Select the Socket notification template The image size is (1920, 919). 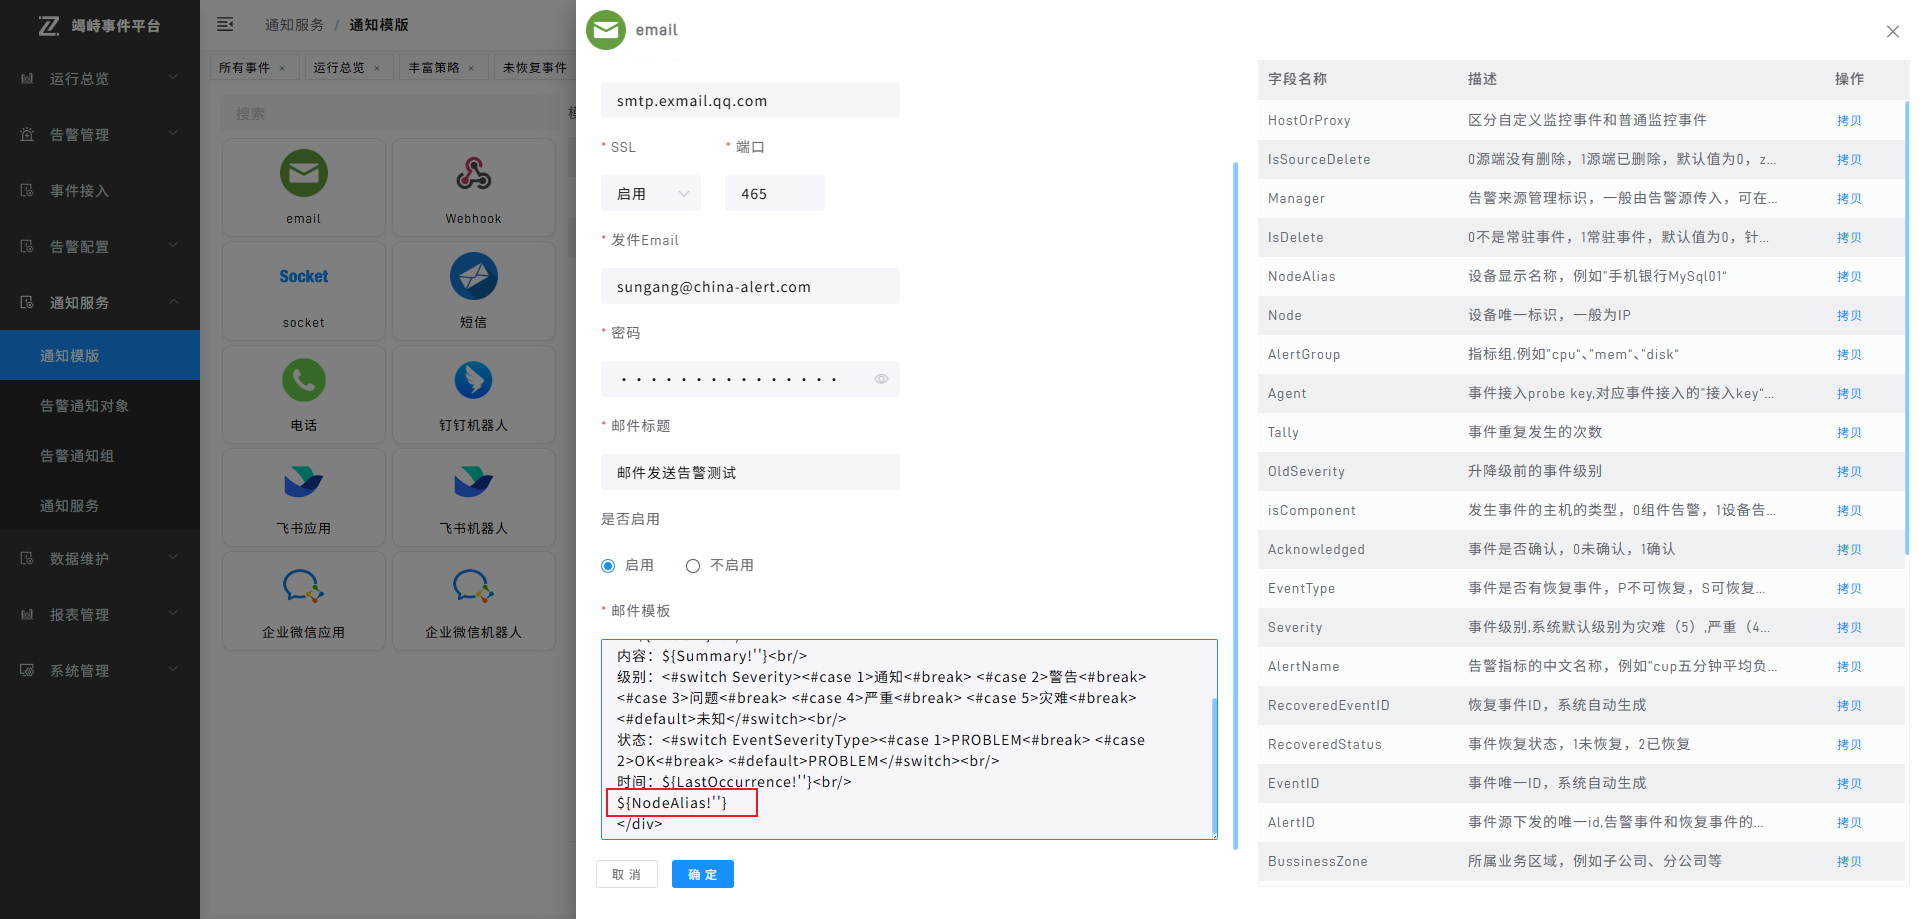(303, 290)
